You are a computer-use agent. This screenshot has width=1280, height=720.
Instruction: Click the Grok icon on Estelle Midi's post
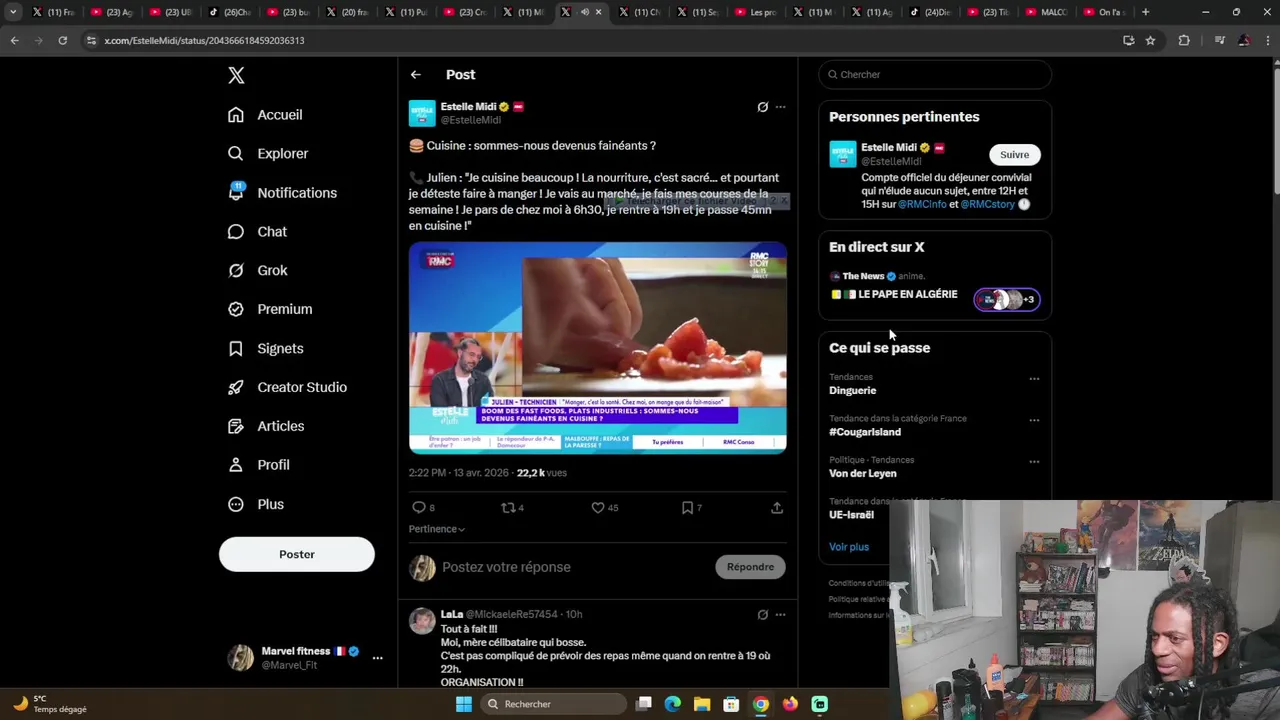pyautogui.click(x=762, y=107)
